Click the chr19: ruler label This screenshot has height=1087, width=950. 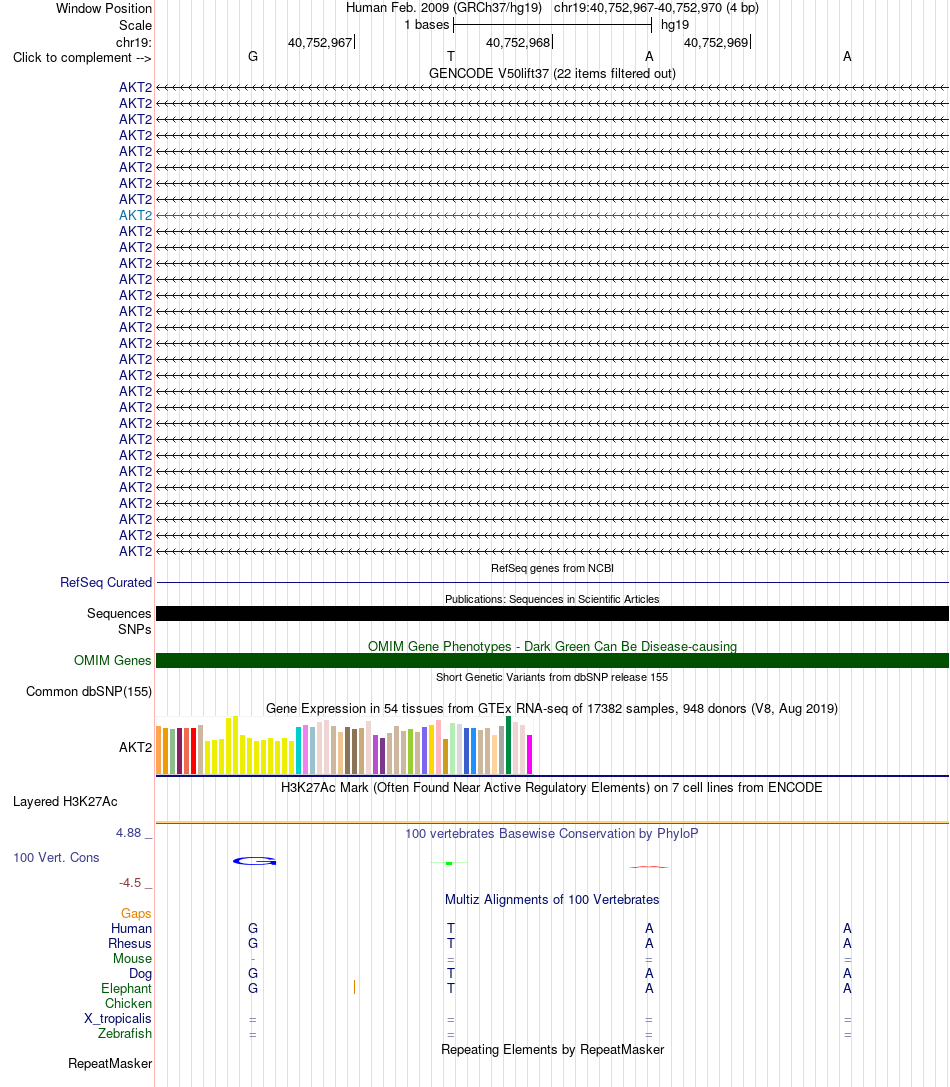pos(133,42)
